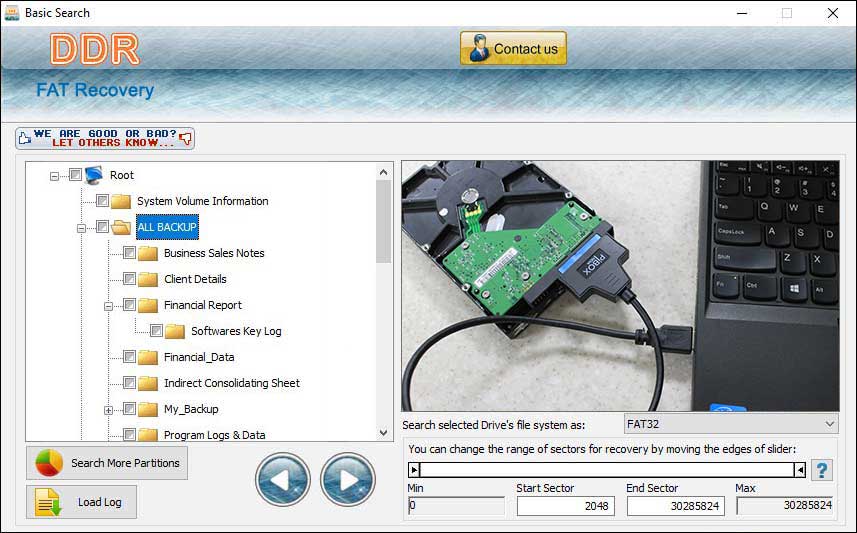
Task: Click the Indirect Consolidating Sheet folder icon
Action: tap(148, 383)
